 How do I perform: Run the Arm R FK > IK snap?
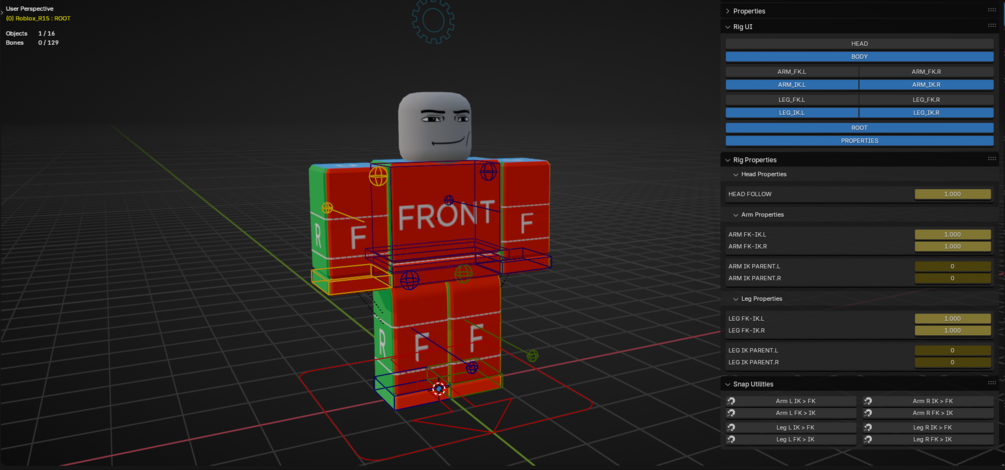(x=928, y=413)
